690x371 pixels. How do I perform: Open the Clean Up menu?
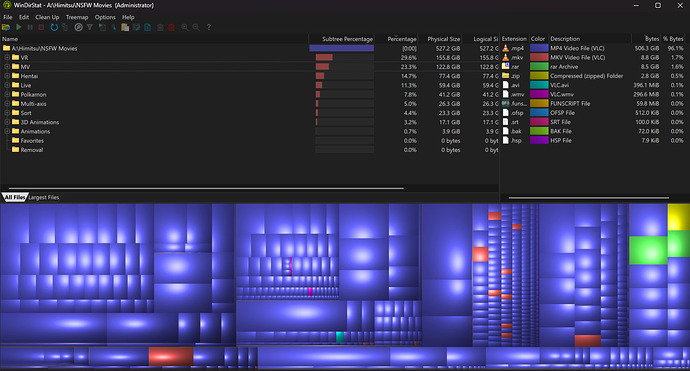coord(47,17)
